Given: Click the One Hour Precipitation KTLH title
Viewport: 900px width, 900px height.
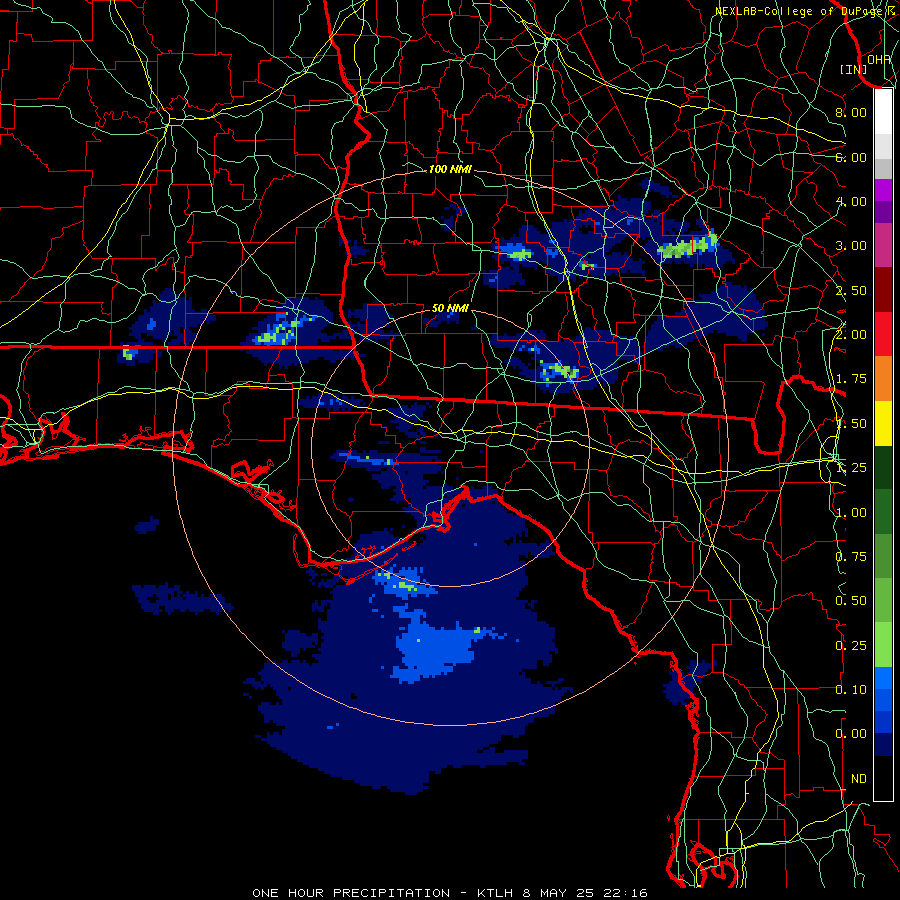Looking at the screenshot, I should pos(450,893).
